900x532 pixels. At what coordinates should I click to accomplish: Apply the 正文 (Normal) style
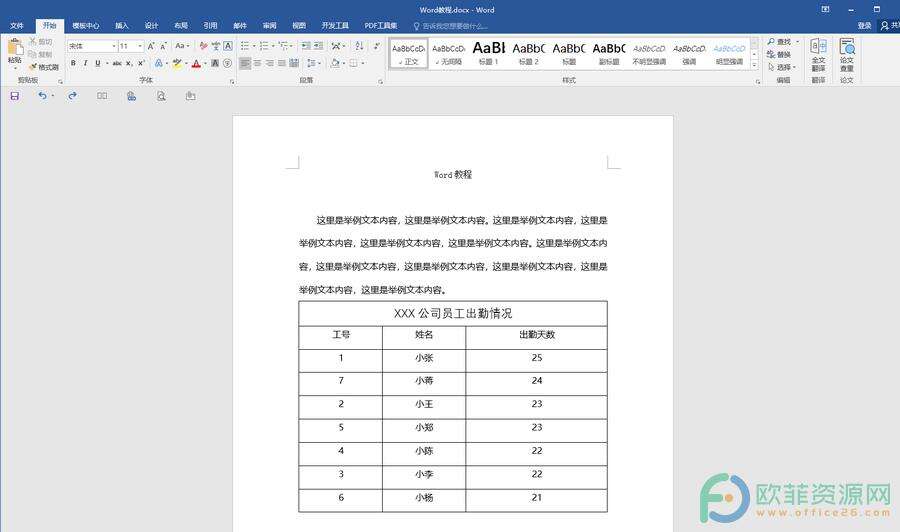[x=409, y=54]
